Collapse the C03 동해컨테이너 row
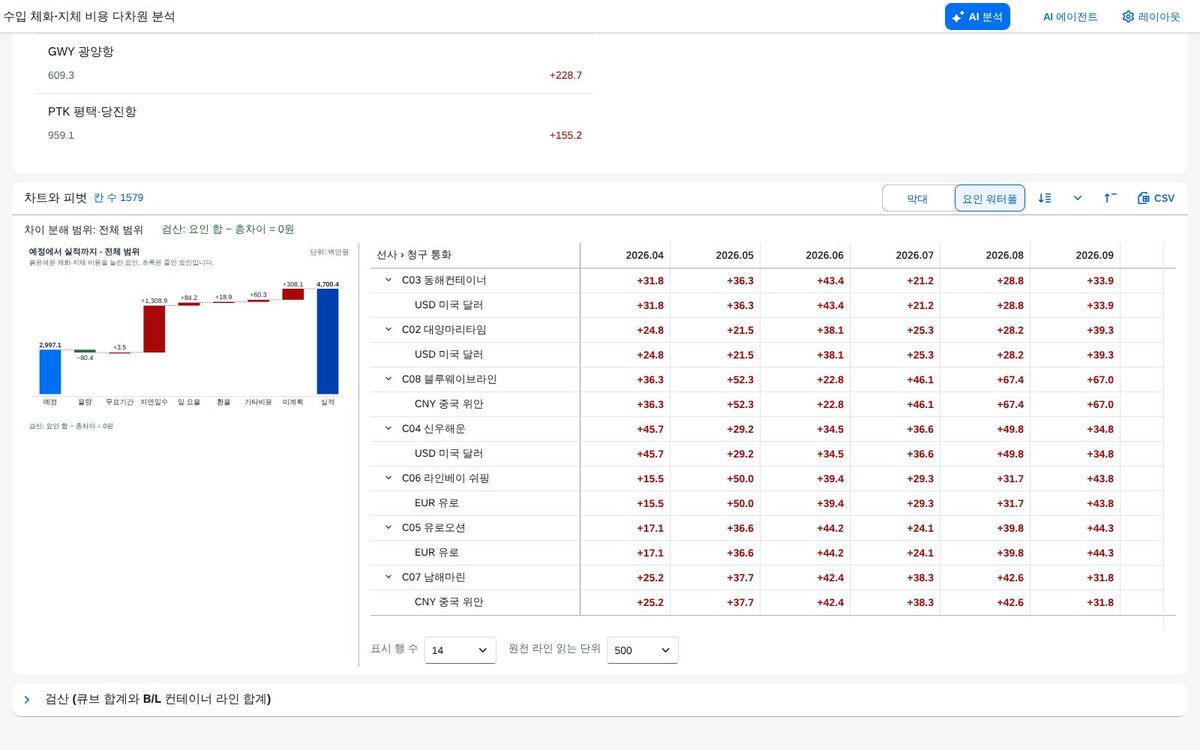Screen dimensions: 1200x750 point(388,280)
